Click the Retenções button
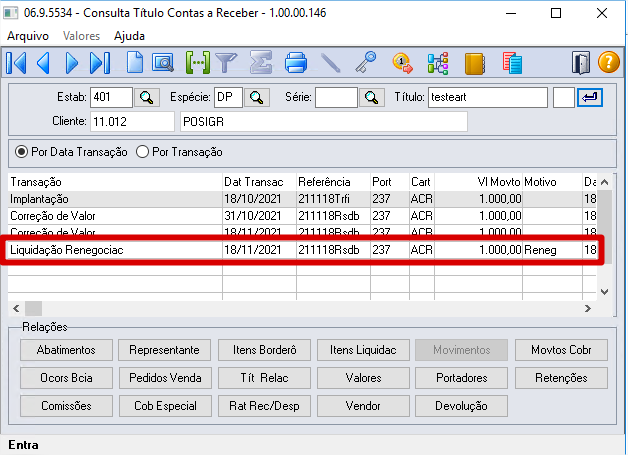Image resolution: width=628 pixels, height=455 pixels. tap(561, 378)
